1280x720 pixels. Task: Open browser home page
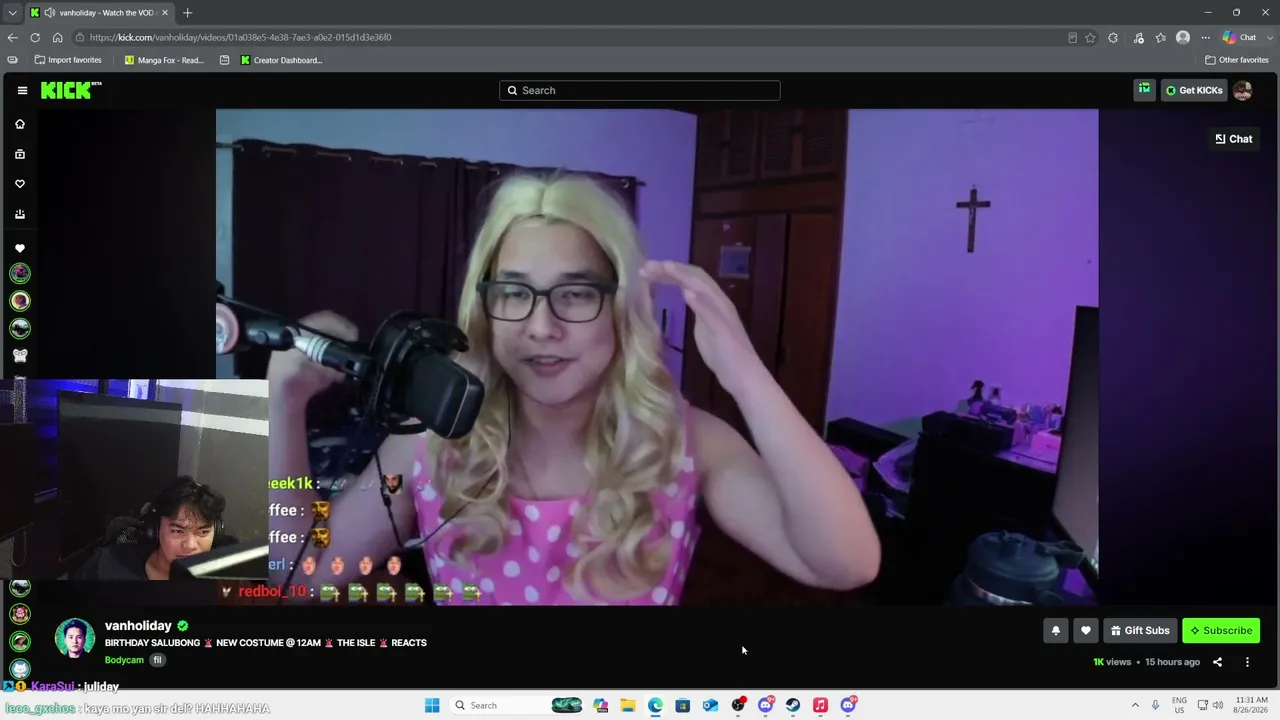pos(57,37)
